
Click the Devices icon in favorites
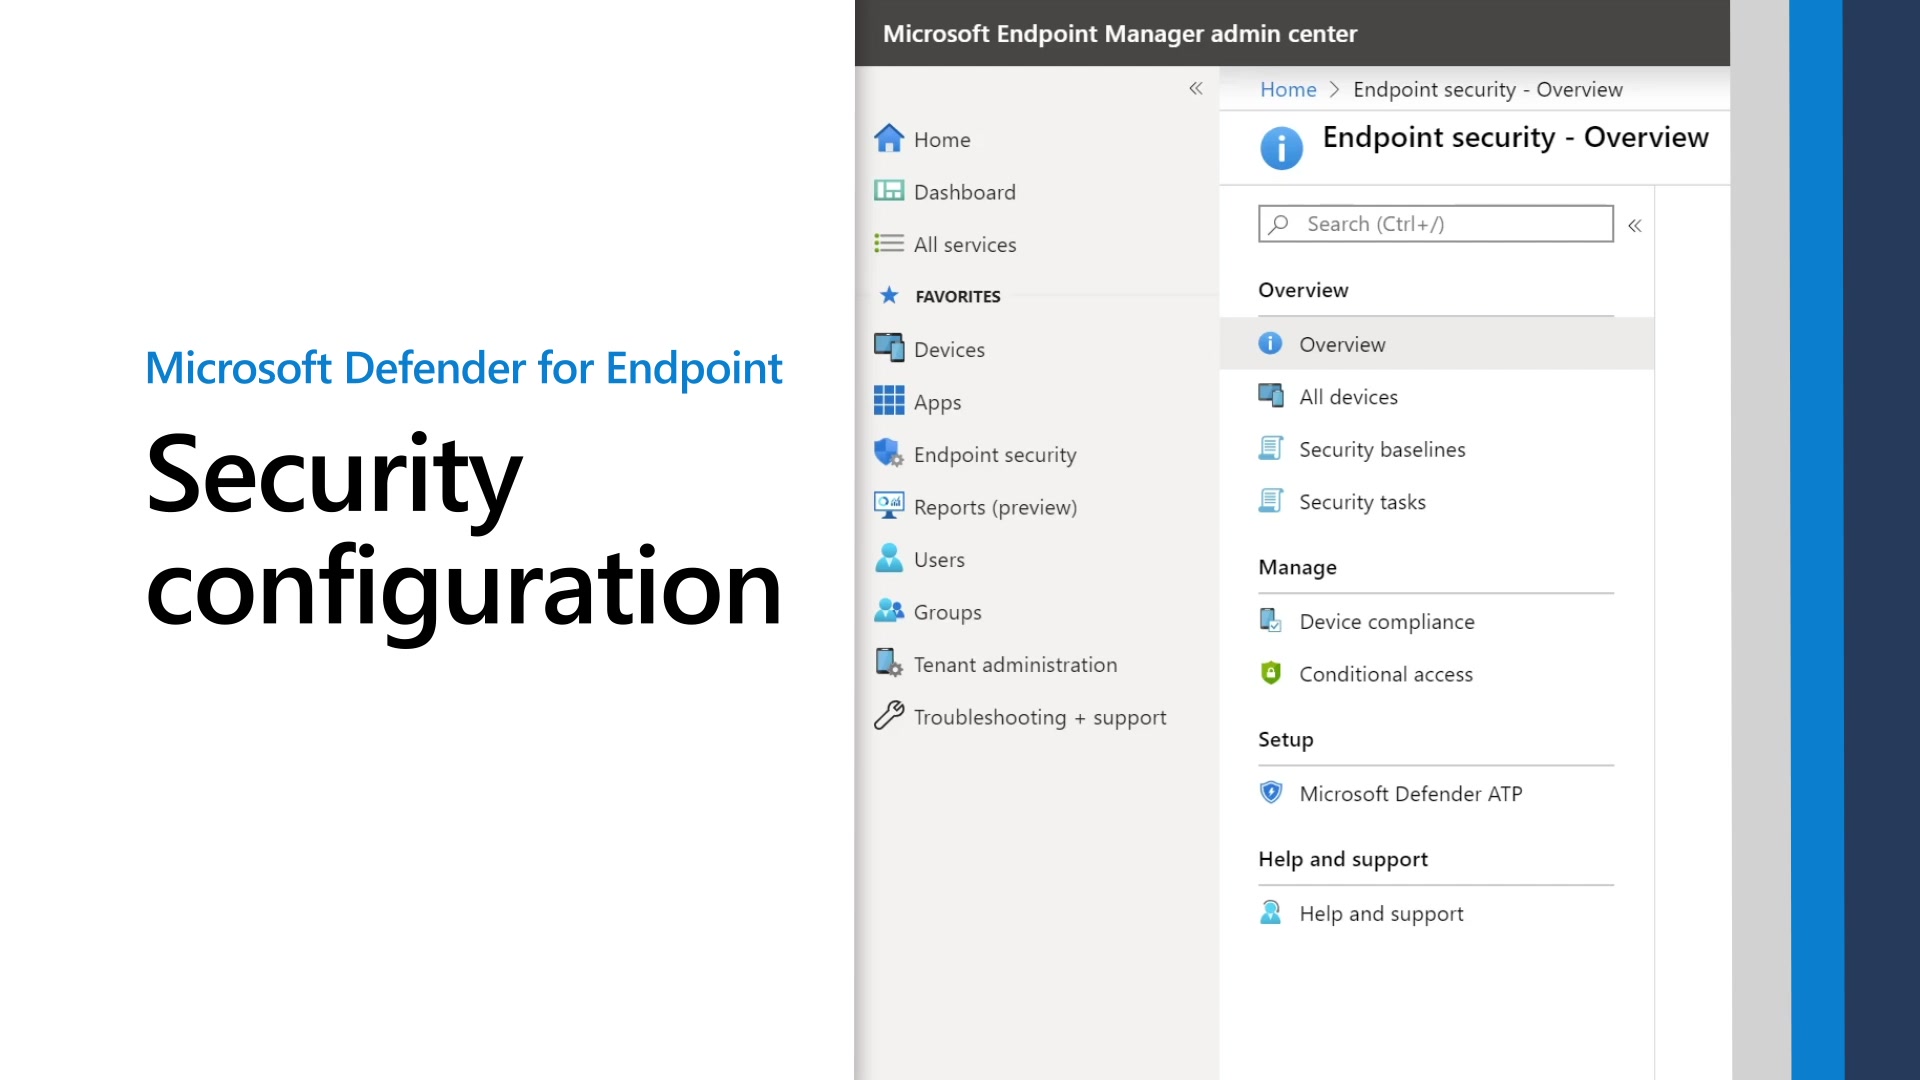890,348
